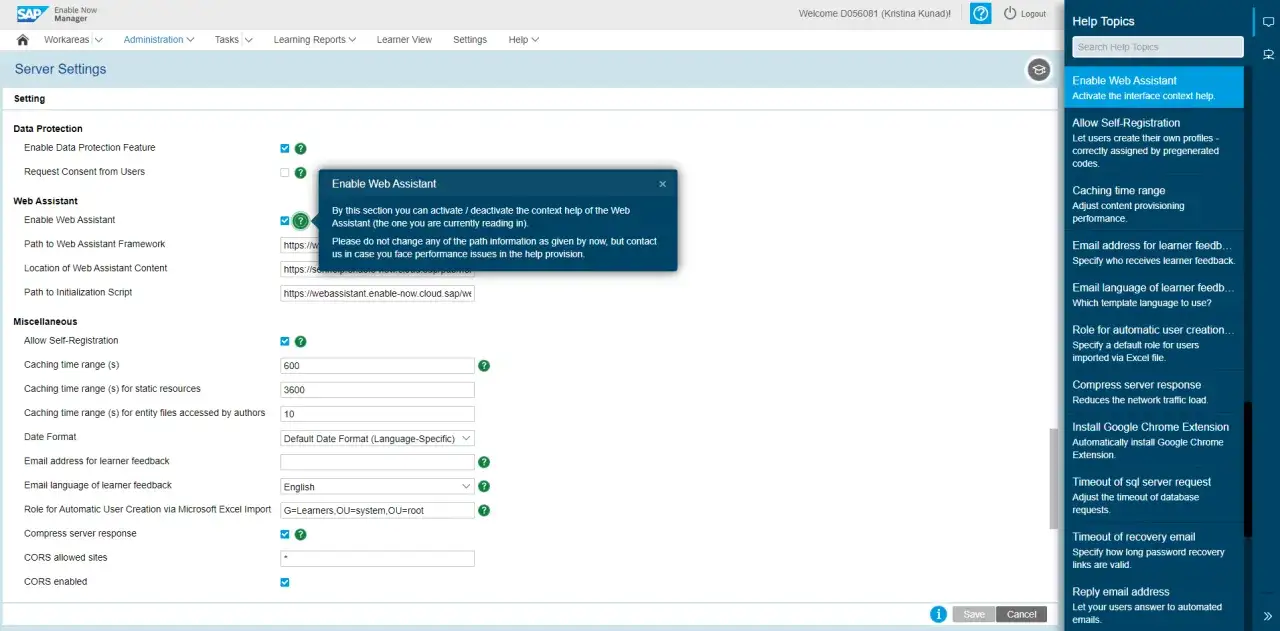The width and height of the screenshot is (1280, 631).
Task: Open Timeout of sql server request topic
Action: [1154, 495]
